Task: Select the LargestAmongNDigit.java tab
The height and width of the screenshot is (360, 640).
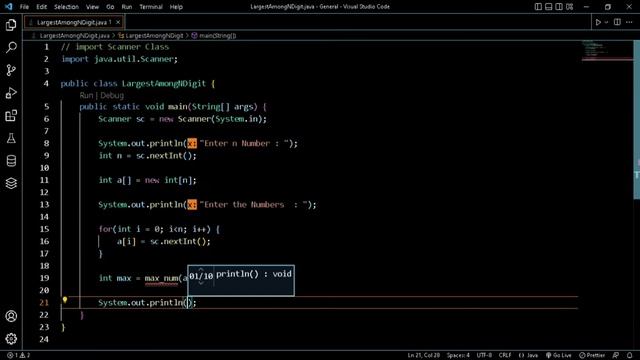Action: click(x=73, y=22)
